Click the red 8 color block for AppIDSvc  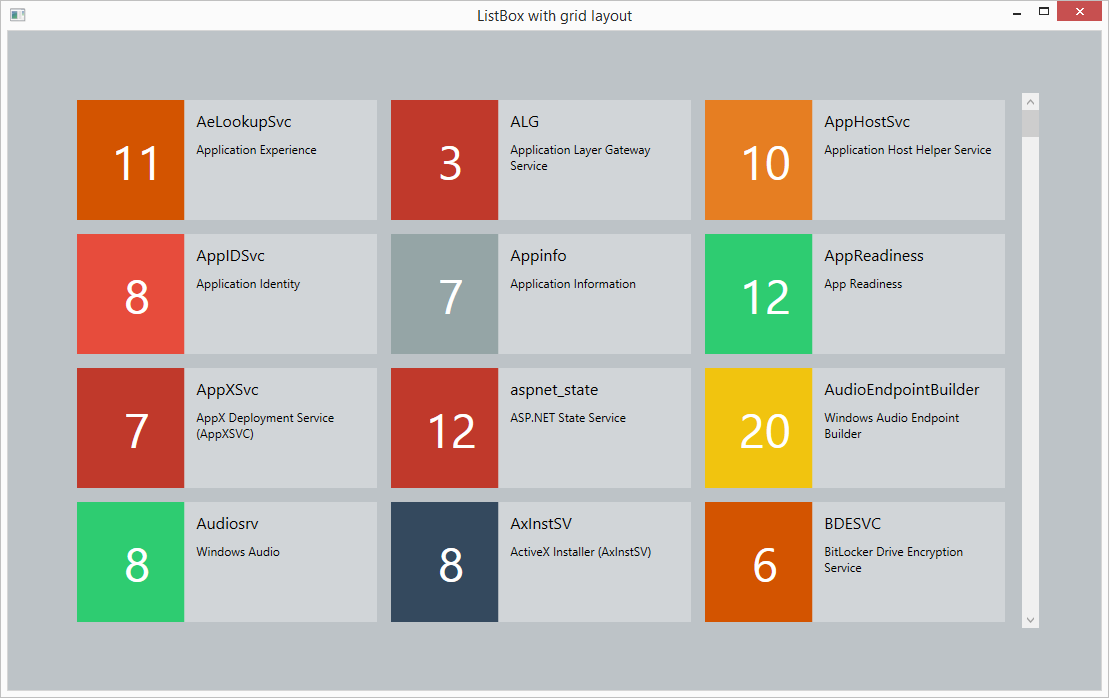coord(130,294)
